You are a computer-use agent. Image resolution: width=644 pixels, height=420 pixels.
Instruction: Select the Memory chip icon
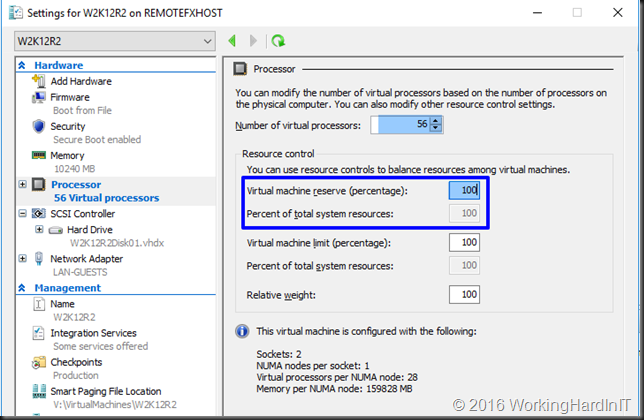(39, 155)
